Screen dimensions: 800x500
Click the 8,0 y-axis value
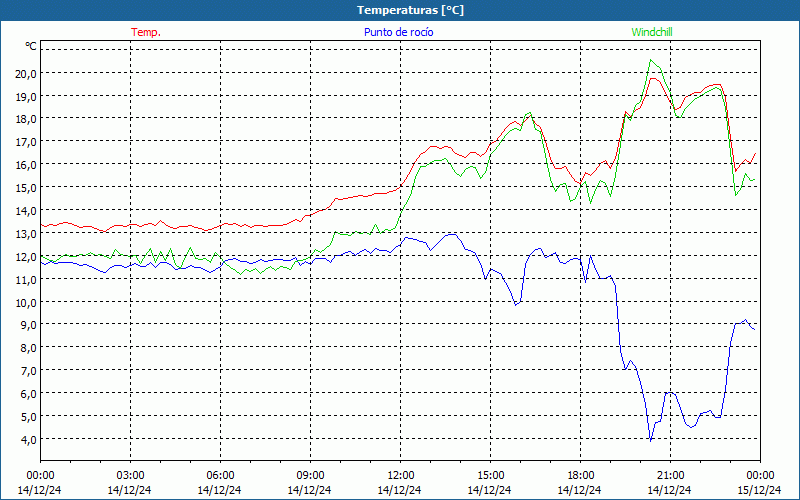click(28, 348)
